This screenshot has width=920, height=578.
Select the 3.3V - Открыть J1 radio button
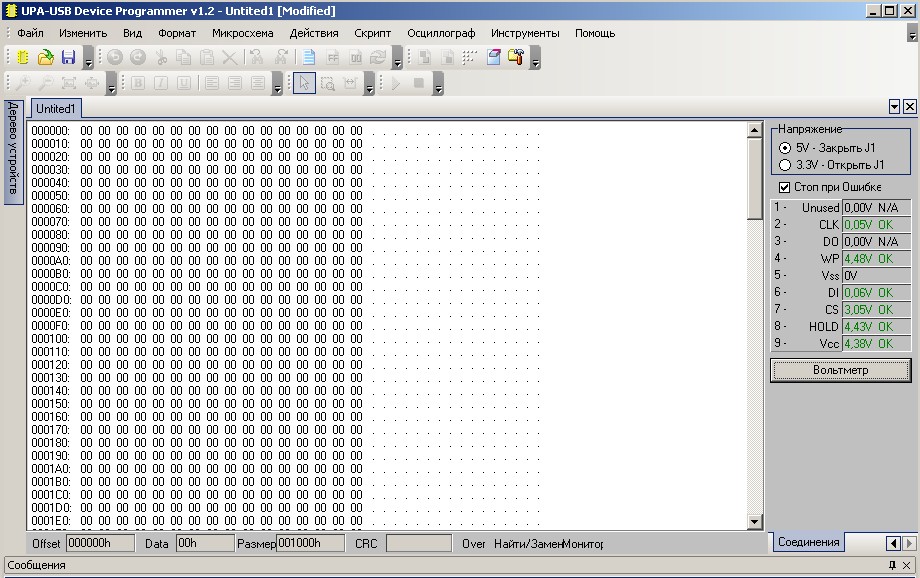point(785,165)
